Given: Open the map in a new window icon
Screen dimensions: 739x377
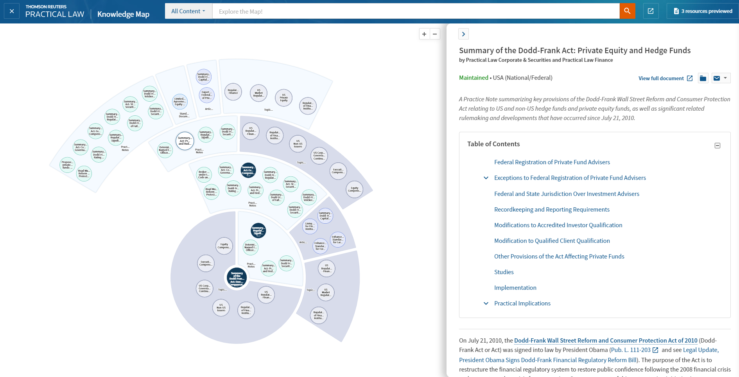Looking at the screenshot, I should point(651,11).
